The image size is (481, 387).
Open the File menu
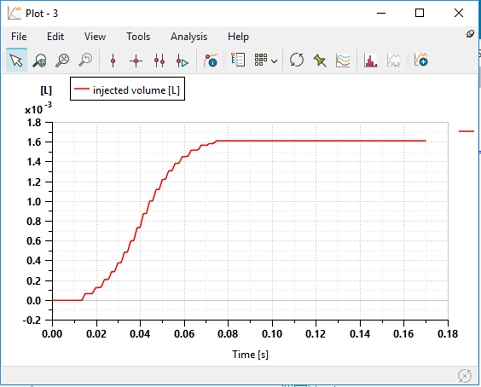click(19, 36)
